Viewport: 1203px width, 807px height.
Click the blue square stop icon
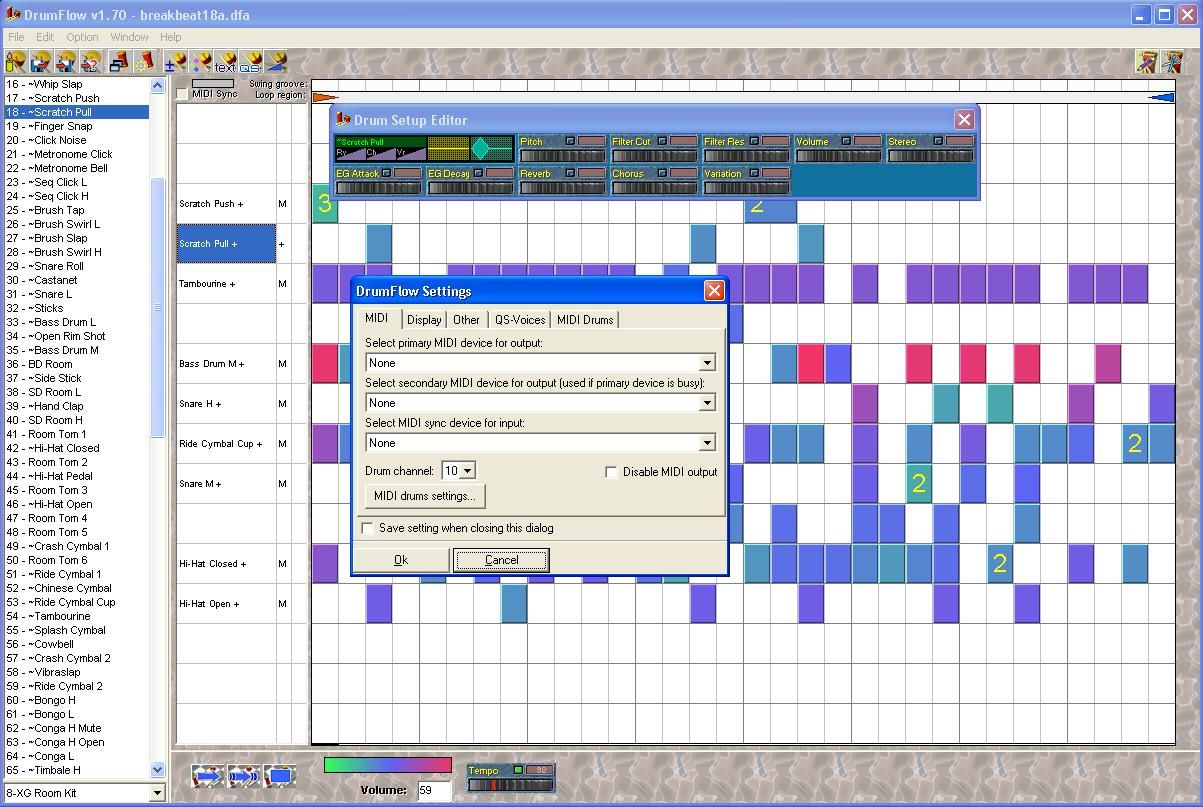click(280, 775)
